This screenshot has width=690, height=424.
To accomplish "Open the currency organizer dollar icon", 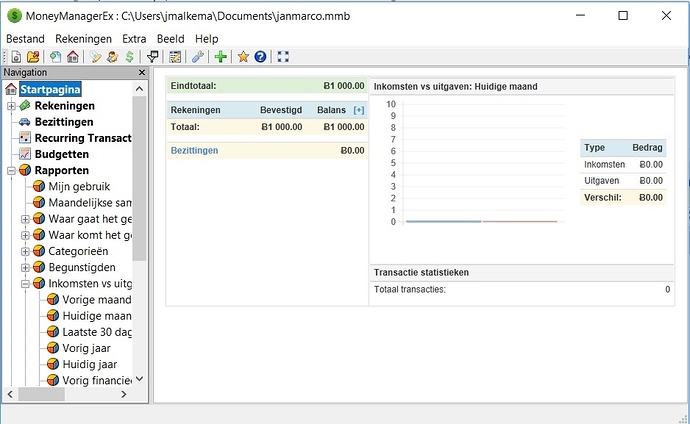I will (129, 57).
